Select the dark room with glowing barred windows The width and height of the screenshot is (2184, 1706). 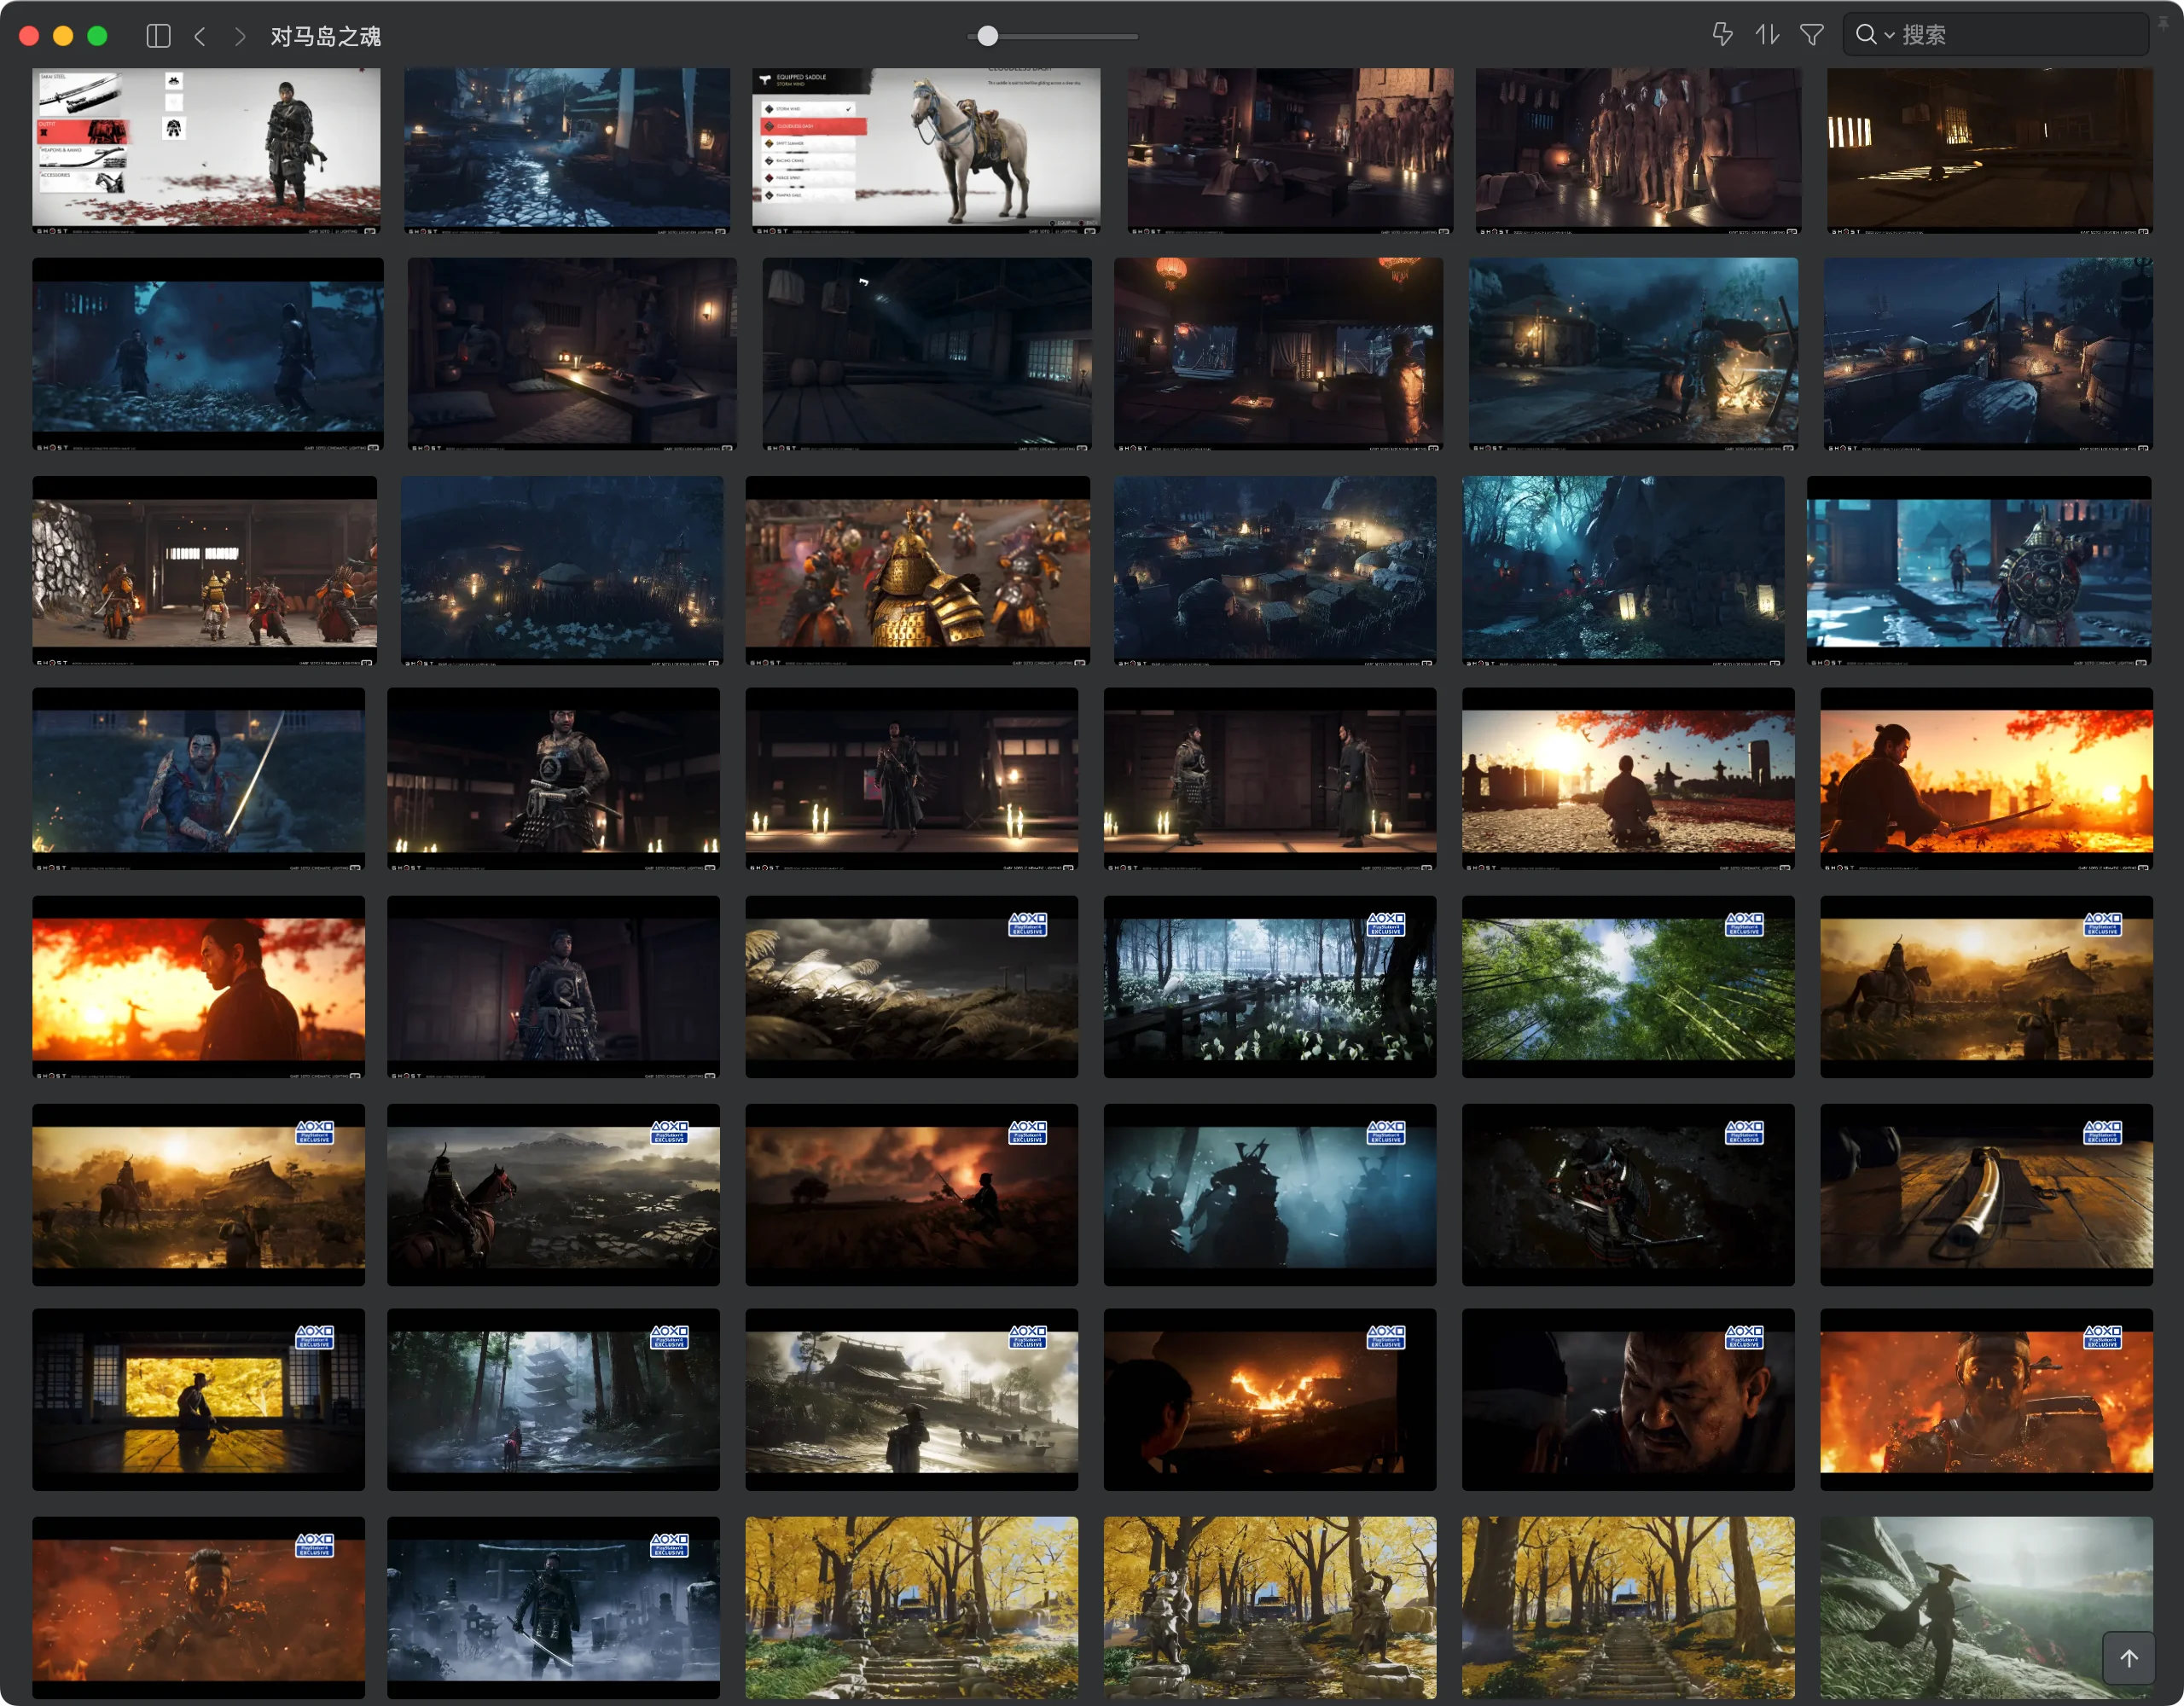point(1989,151)
